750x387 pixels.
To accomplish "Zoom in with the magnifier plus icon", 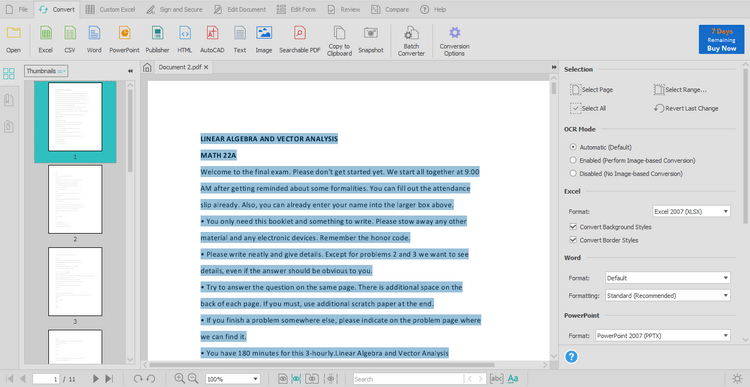I will [x=179, y=378].
